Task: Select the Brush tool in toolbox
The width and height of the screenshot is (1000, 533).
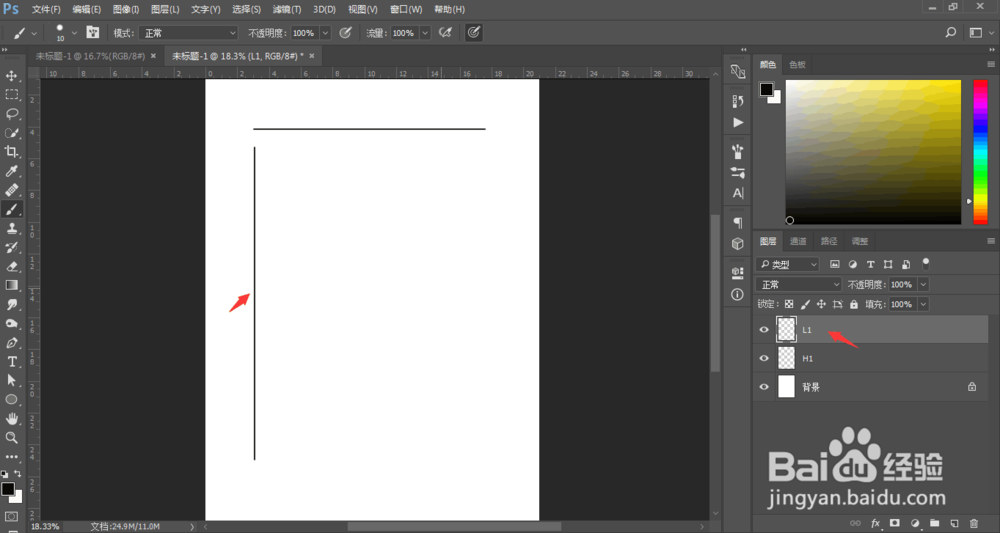Action: [11, 209]
